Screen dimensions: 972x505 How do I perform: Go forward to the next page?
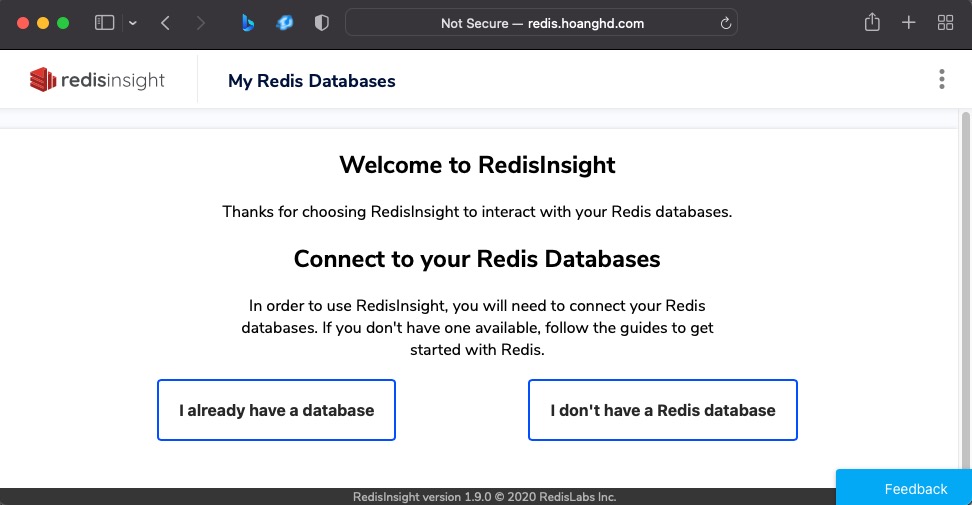click(x=200, y=23)
